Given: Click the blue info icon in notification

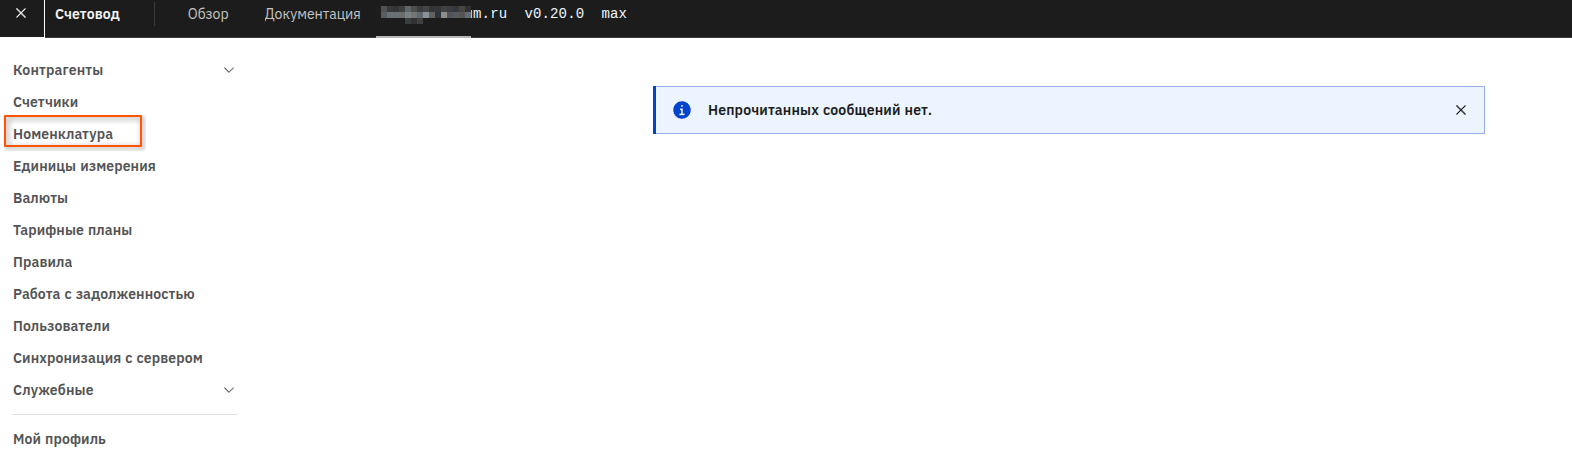Looking at the screenshot, I should pos(682,110).
